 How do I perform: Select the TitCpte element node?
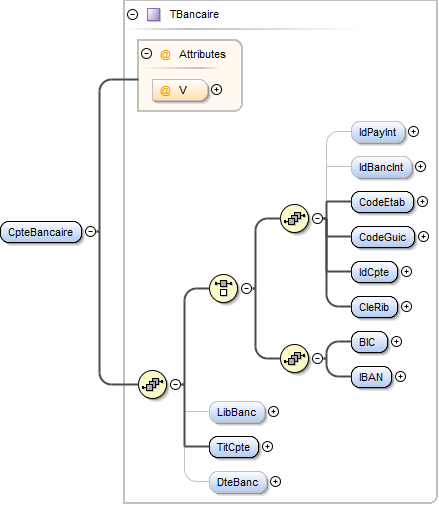coord(234,447)
